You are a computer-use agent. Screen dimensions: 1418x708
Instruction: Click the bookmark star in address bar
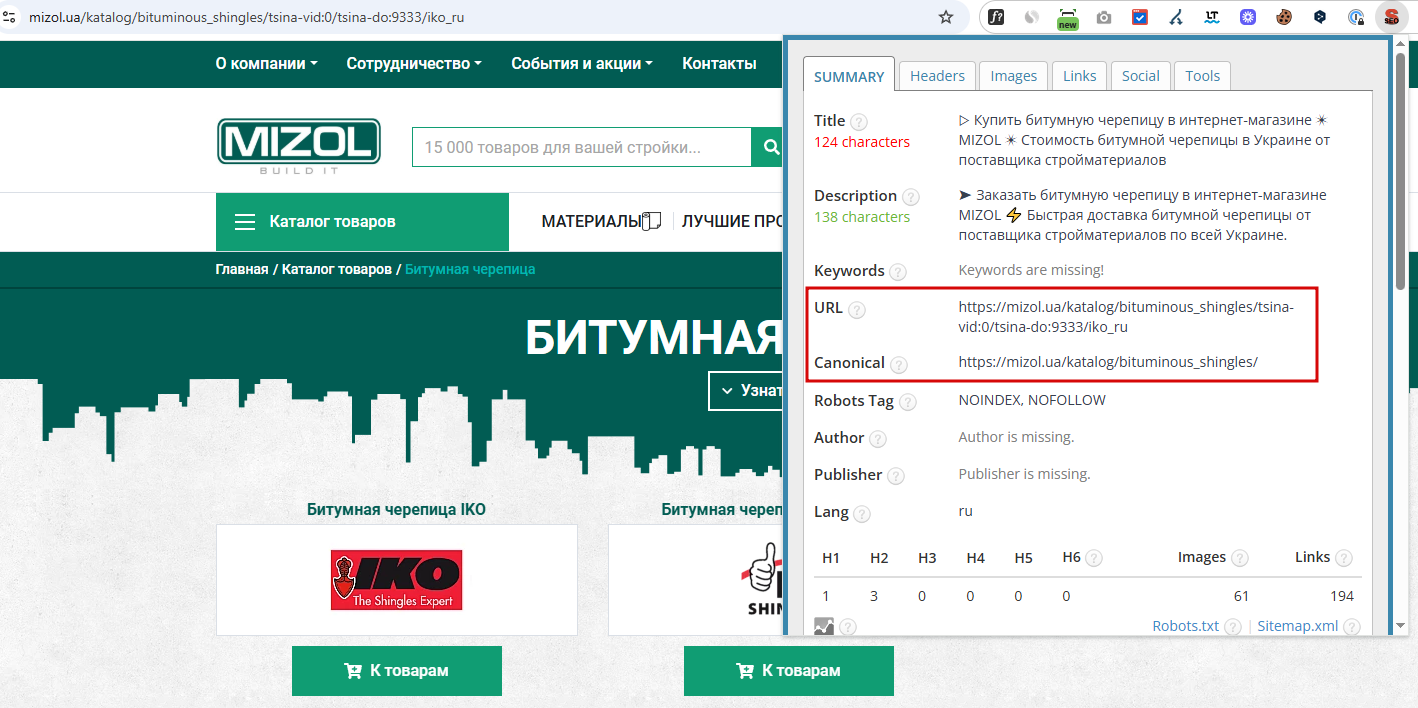[x=945, y=17]
